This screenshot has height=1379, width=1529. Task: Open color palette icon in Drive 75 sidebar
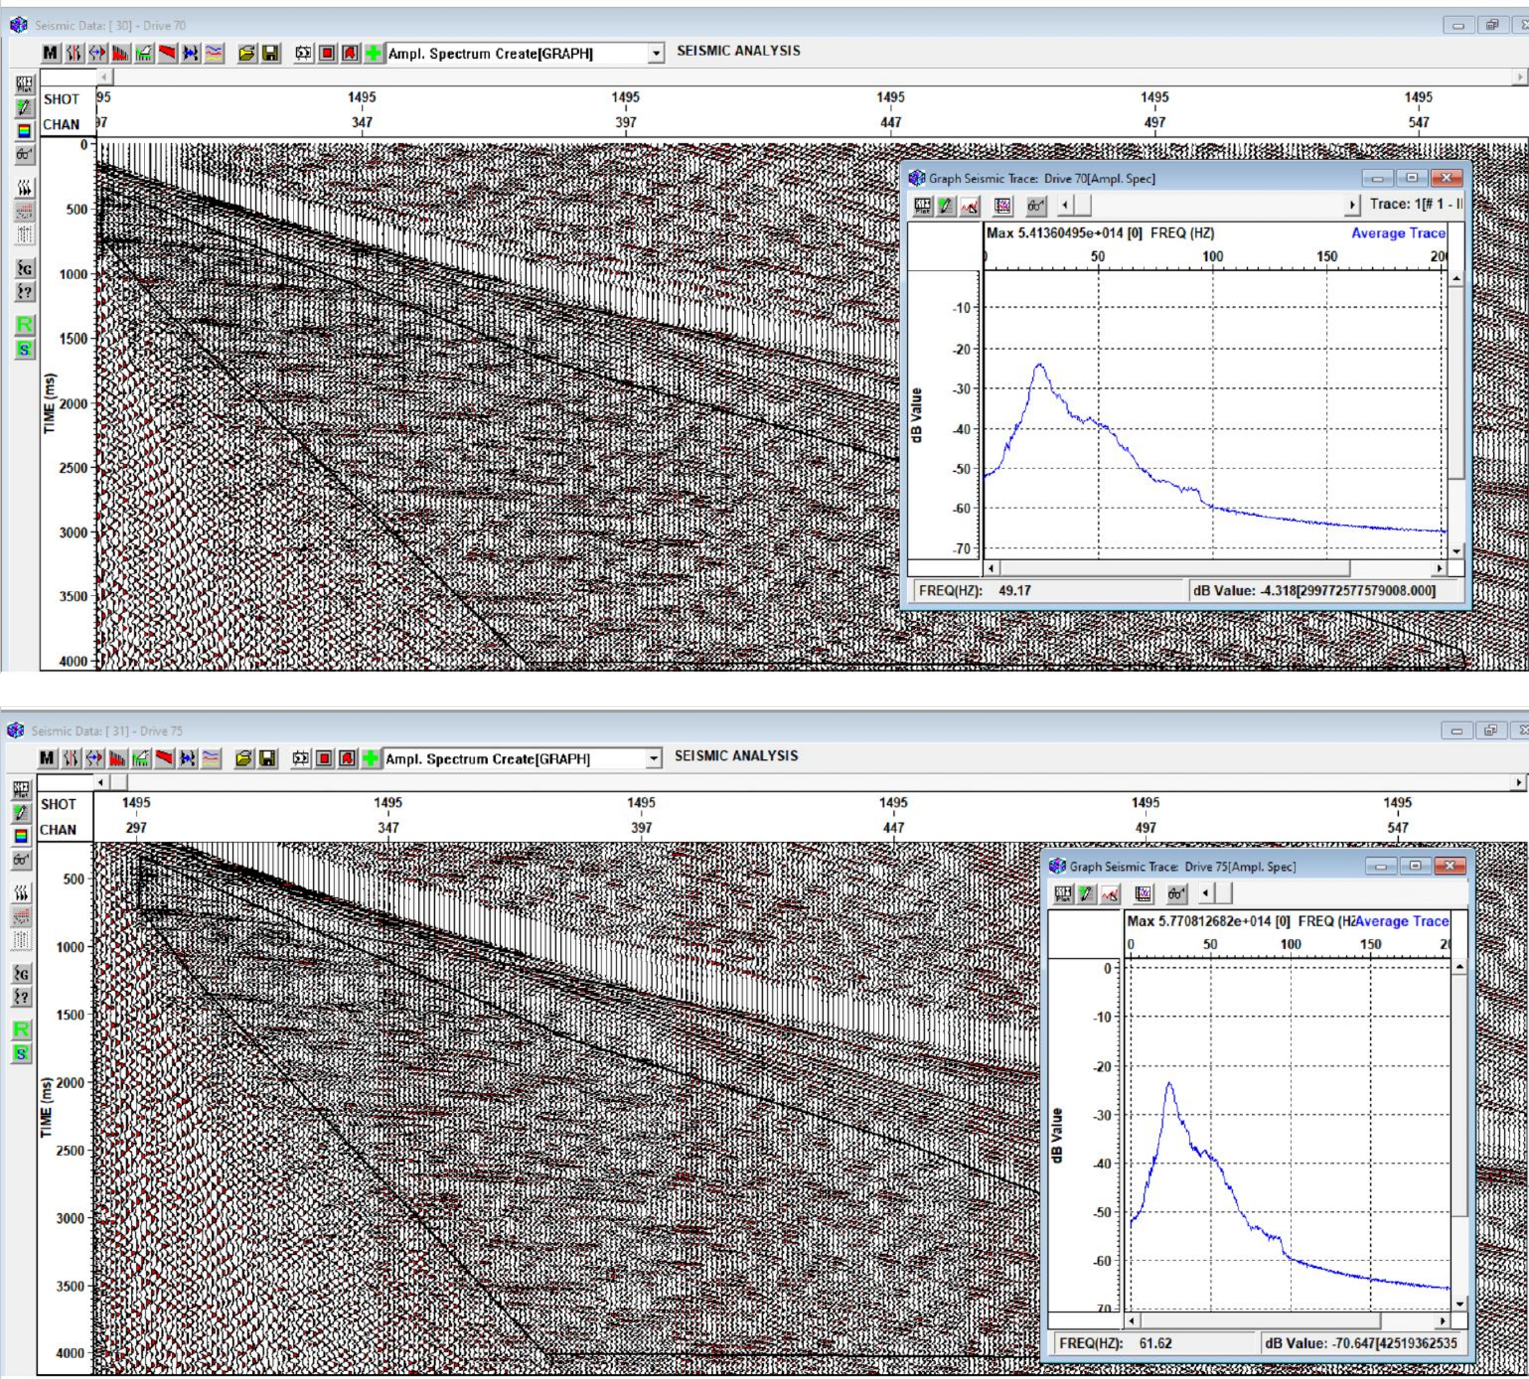[22, 836]
